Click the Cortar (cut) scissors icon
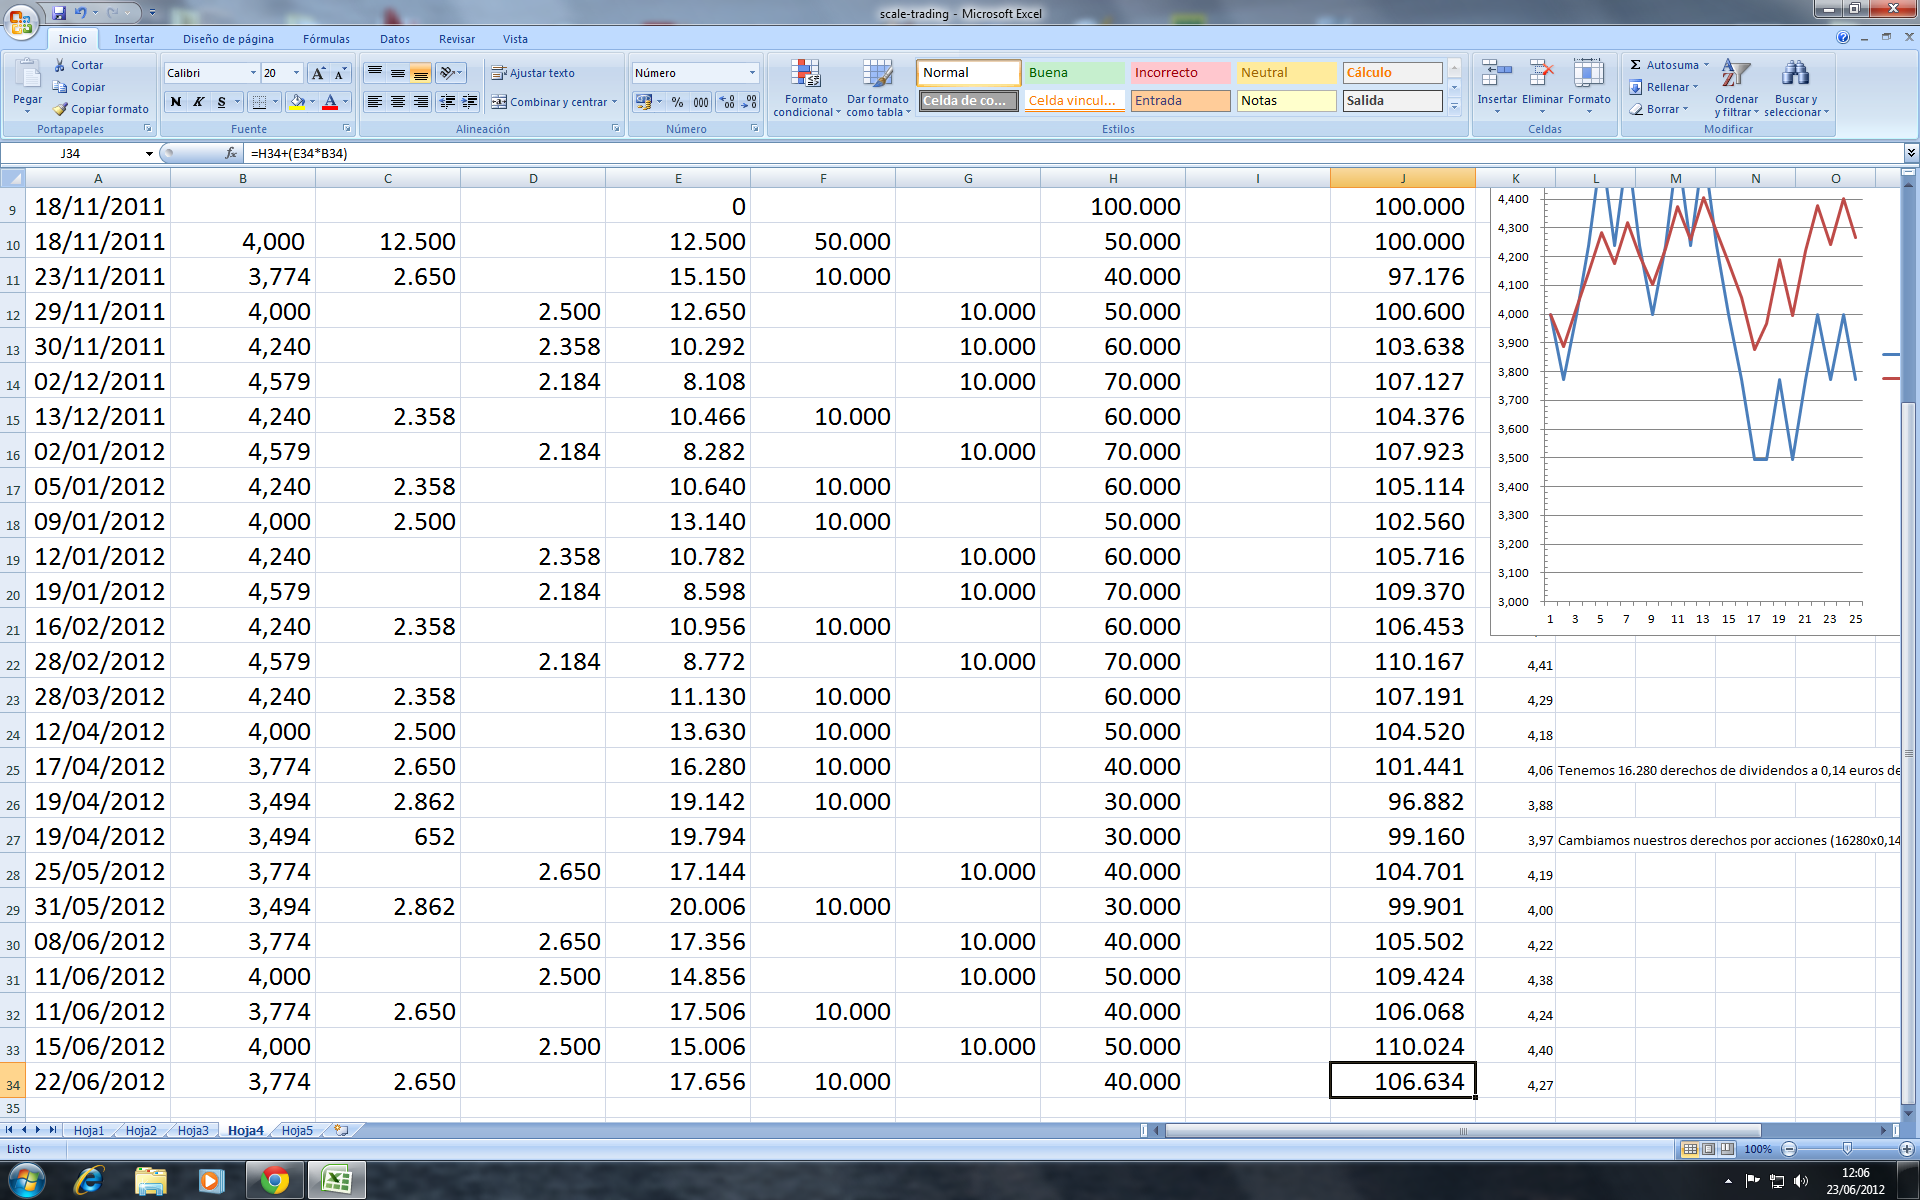 click(x=60, y=65)
